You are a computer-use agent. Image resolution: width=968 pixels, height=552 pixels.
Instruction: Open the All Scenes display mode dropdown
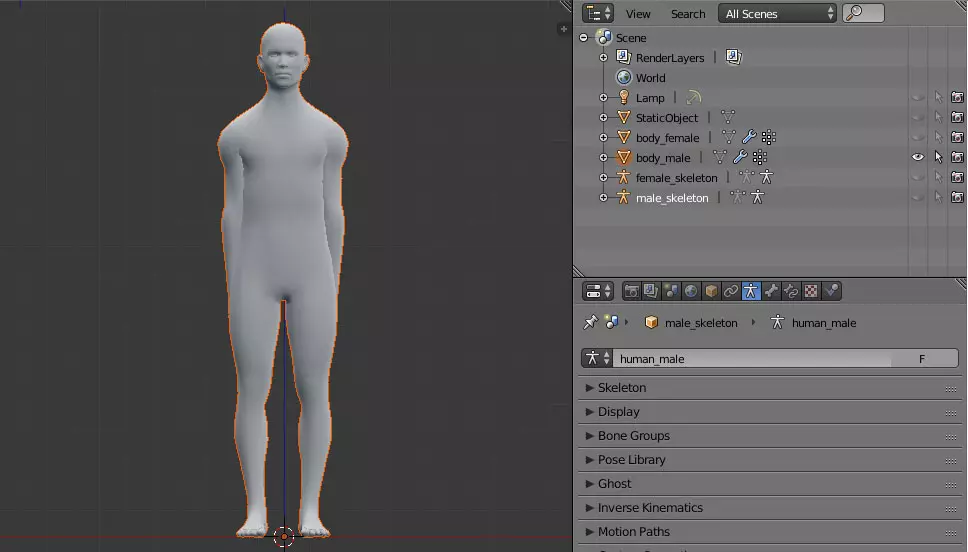[778, 13]
